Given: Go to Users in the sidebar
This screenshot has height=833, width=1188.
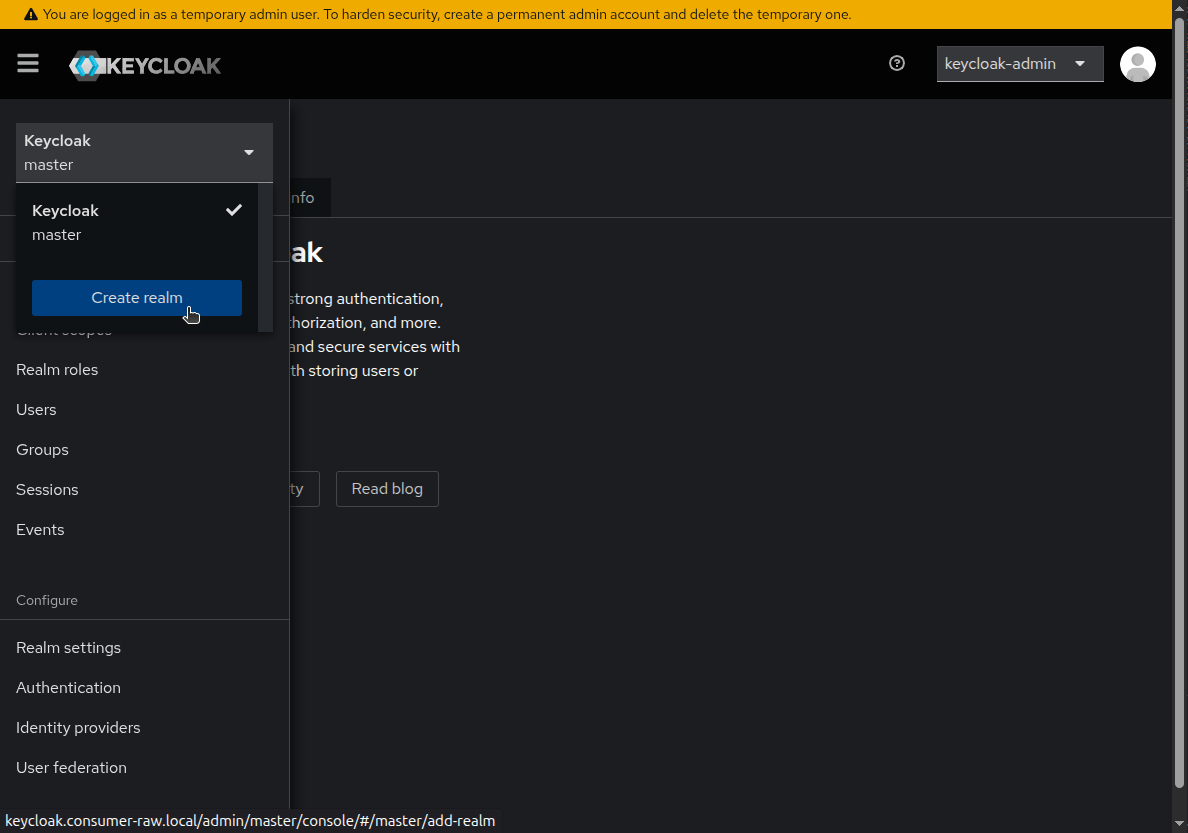Looking at the screenshot, I should pyautogui.click(x=36, y=410).
